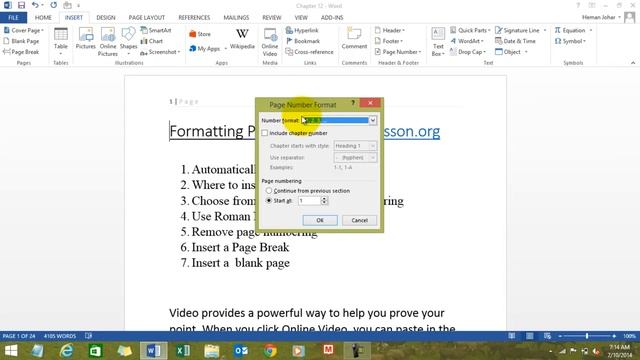Image resolution: width=640 pixels, height=360 pixels.
Task: Select the Start at radio button
Action: [x=269, y=200]
